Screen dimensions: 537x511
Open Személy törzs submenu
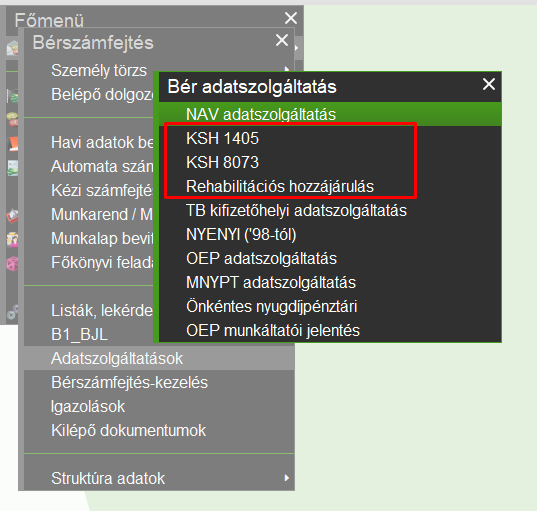click(99, 71)
